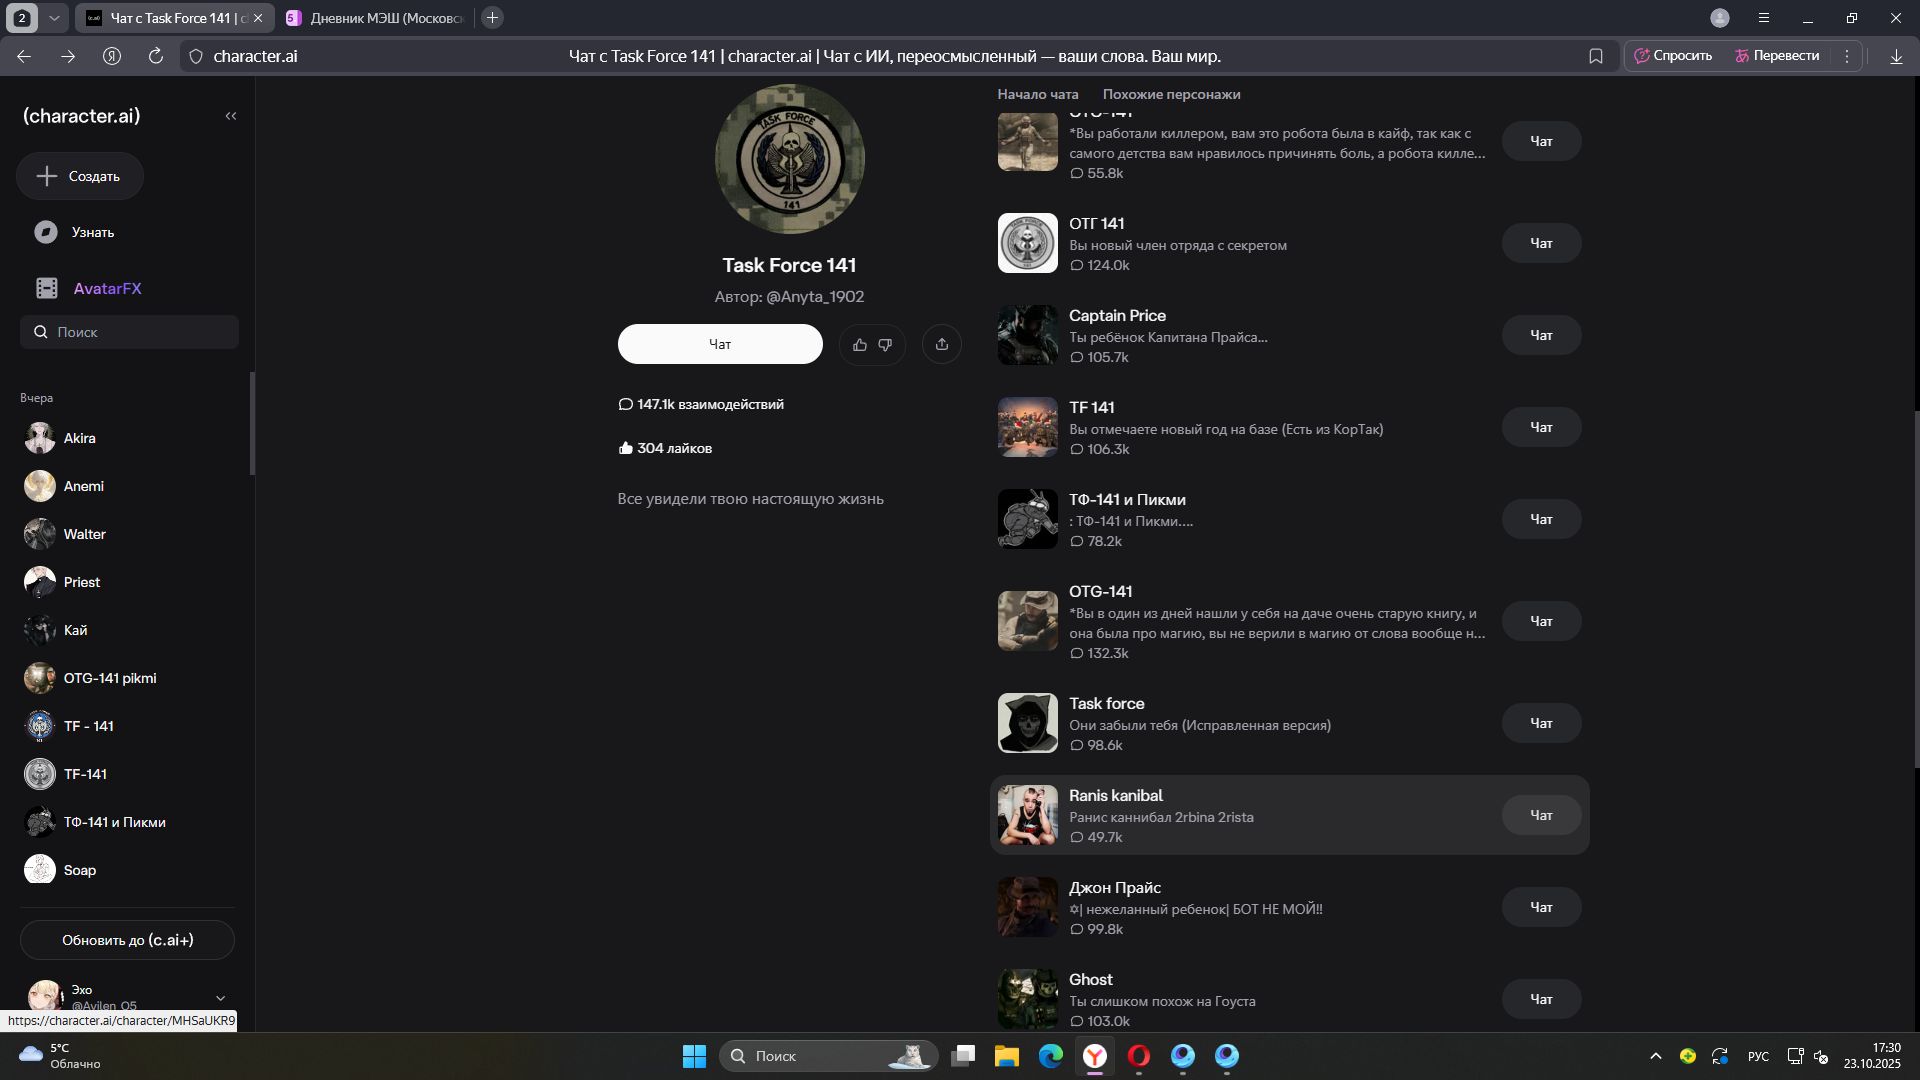Click the Спросить button in address bar
The height and width of the screenshot is (1080, 1920).
(1673, 56)
